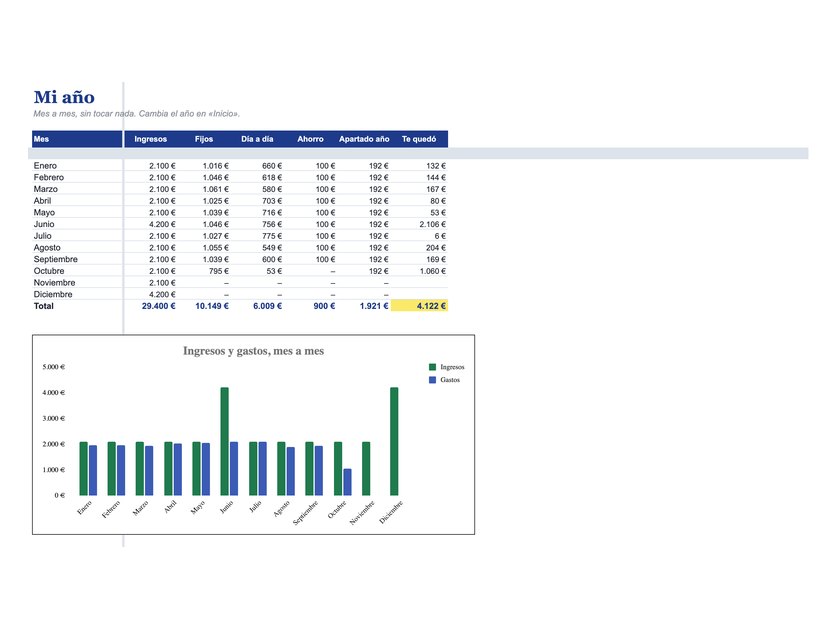Select the "Marzo" row label in table
This screenshot has width=840, height=630.
46,189
